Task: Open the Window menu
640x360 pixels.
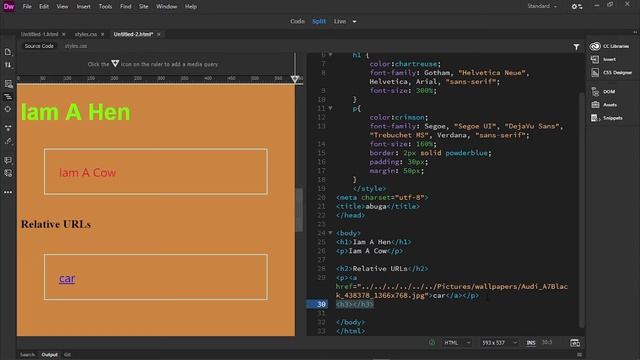Action: [x=167, y=7]
